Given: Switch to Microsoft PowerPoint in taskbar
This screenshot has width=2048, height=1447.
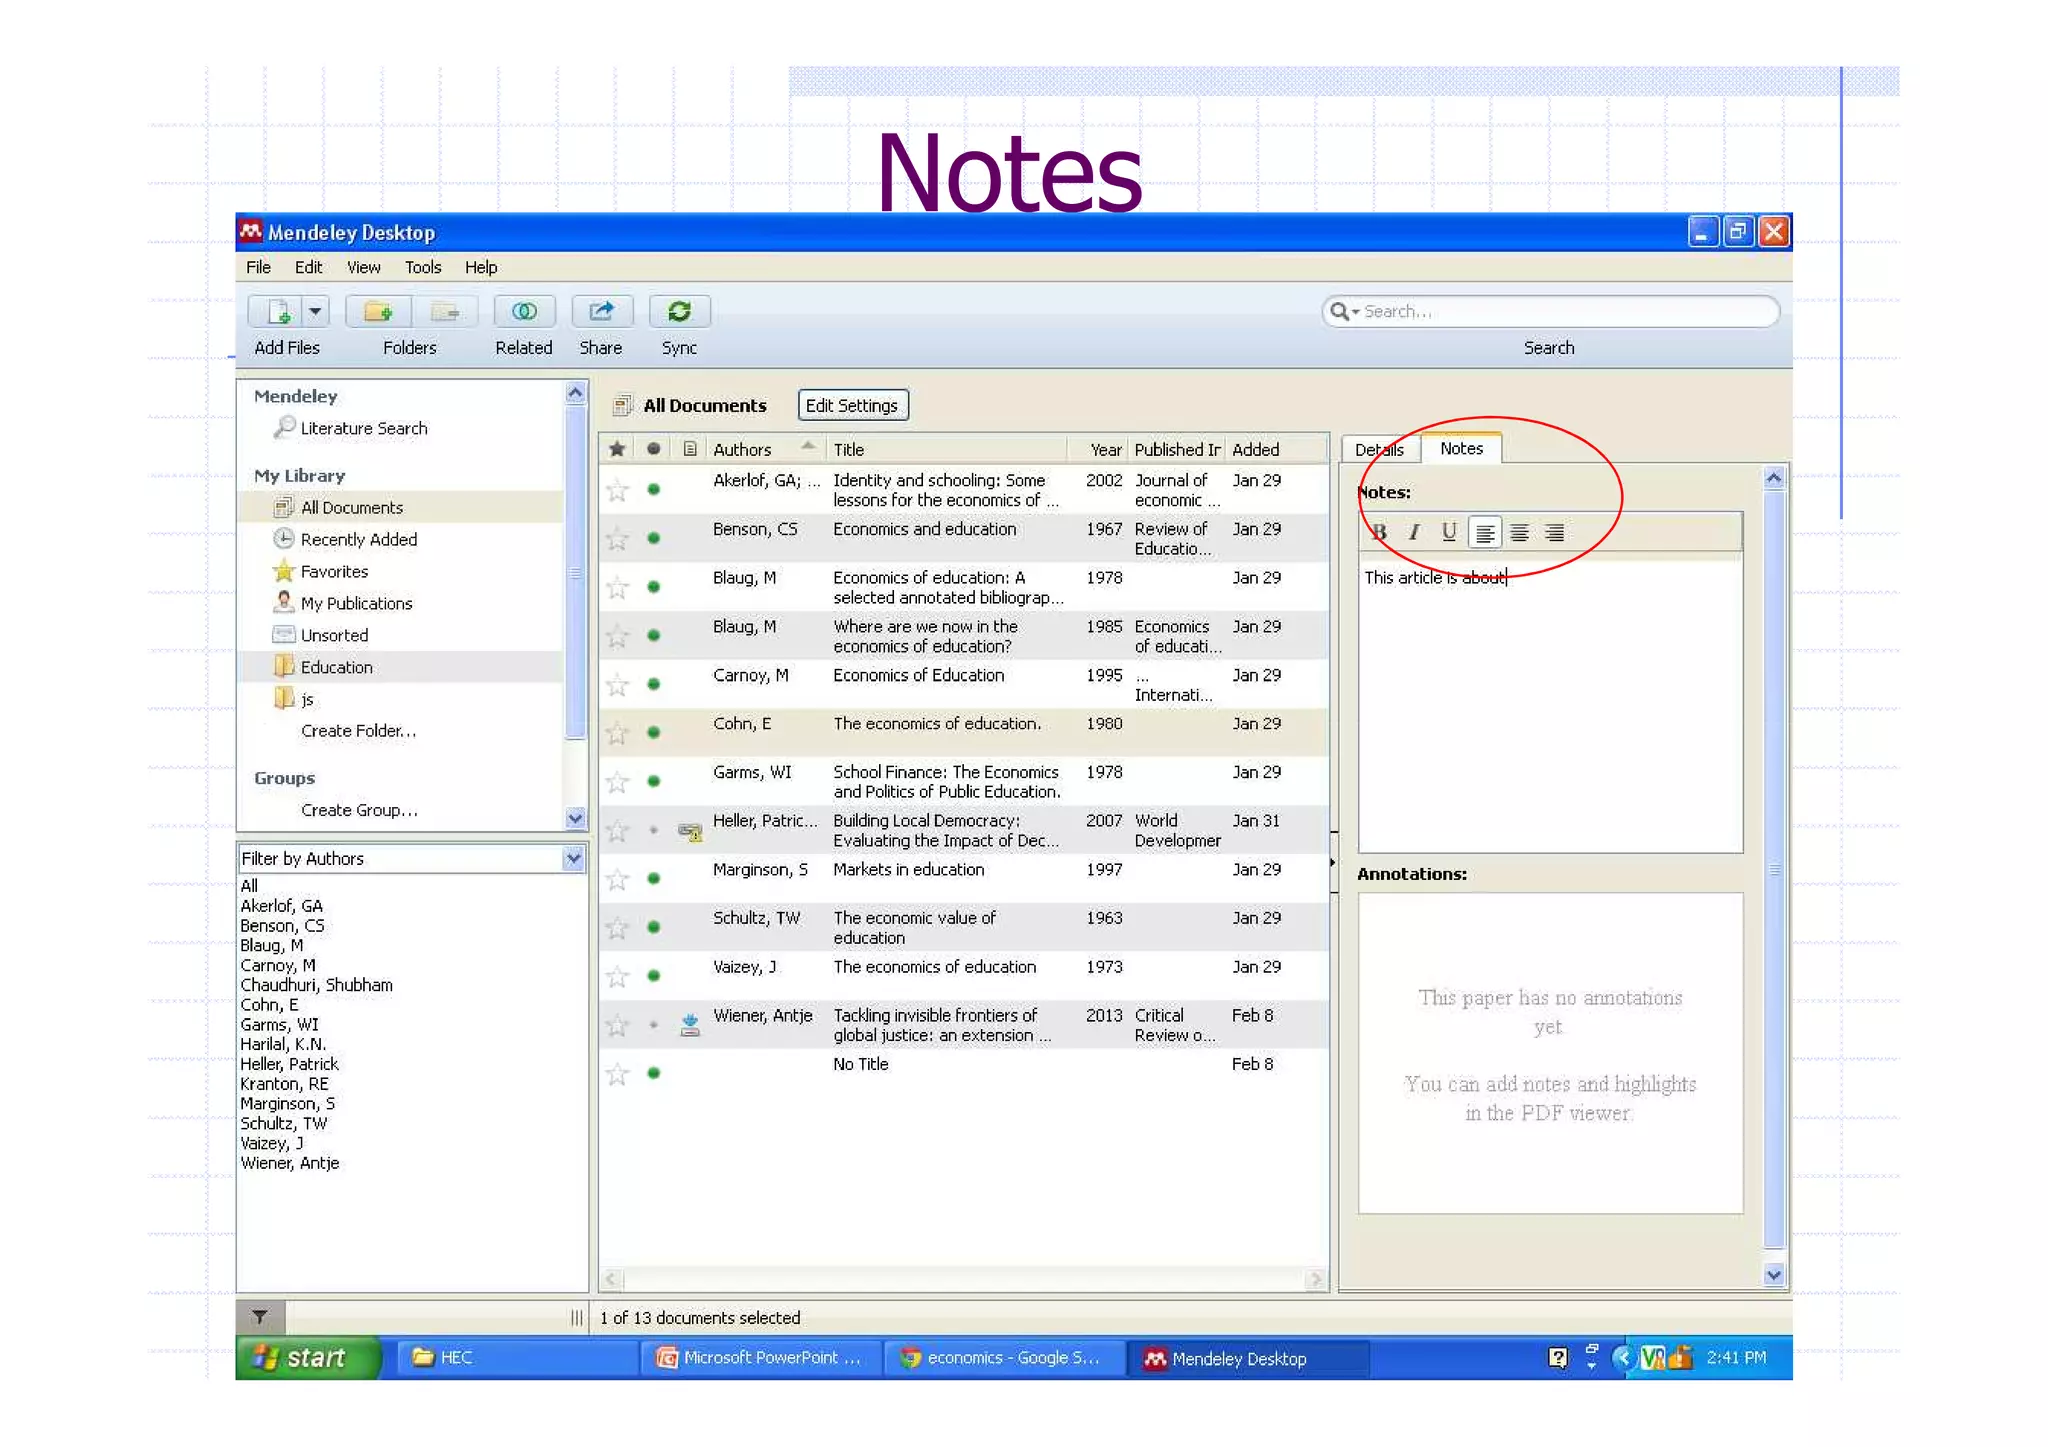Looking at the screenshot, I should tap(759, 1358).
